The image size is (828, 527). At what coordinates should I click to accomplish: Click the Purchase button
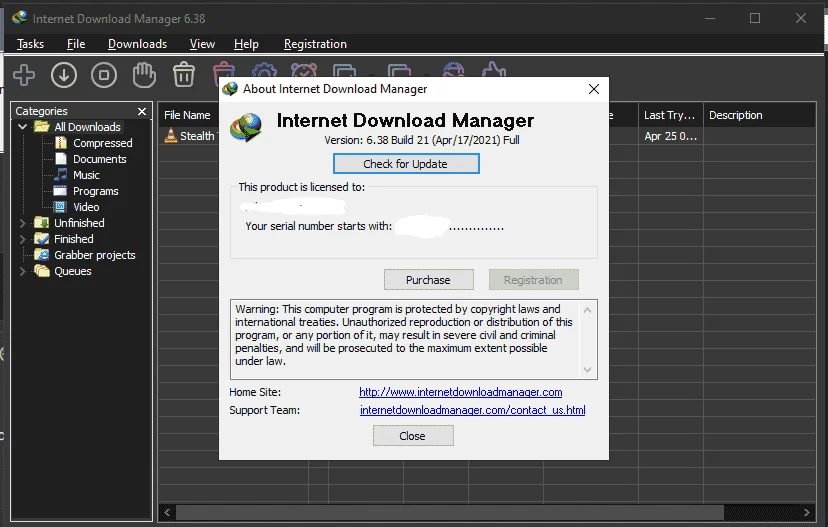[x=428, y=280]
